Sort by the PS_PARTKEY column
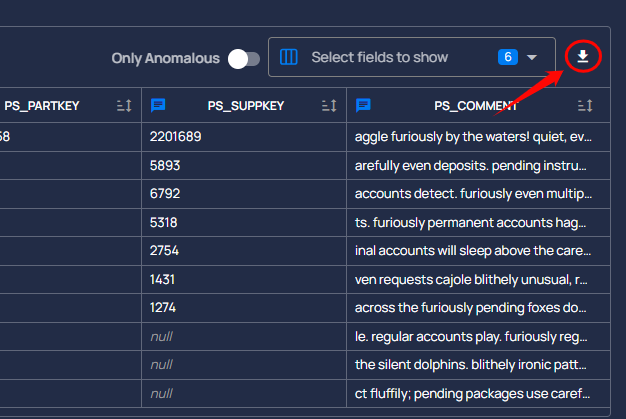The height and width of the screenshot is (419, 626). 124,106
